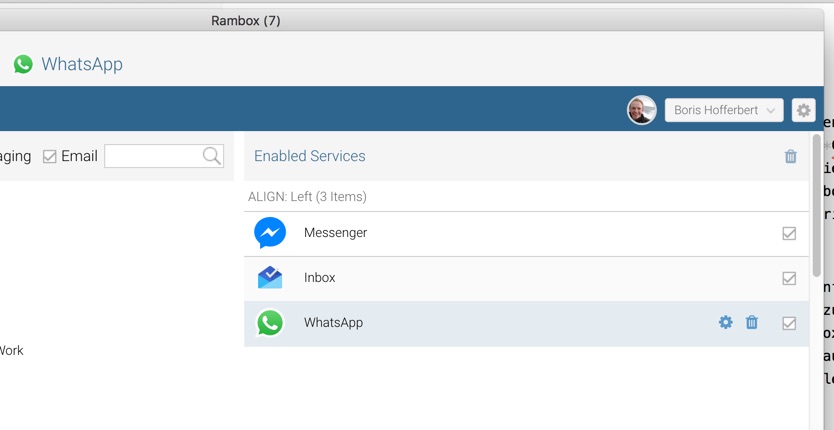Disable the Inbox service checkbox
The height and width of the screenshot is (430, 834).
(x=789, y=278)
